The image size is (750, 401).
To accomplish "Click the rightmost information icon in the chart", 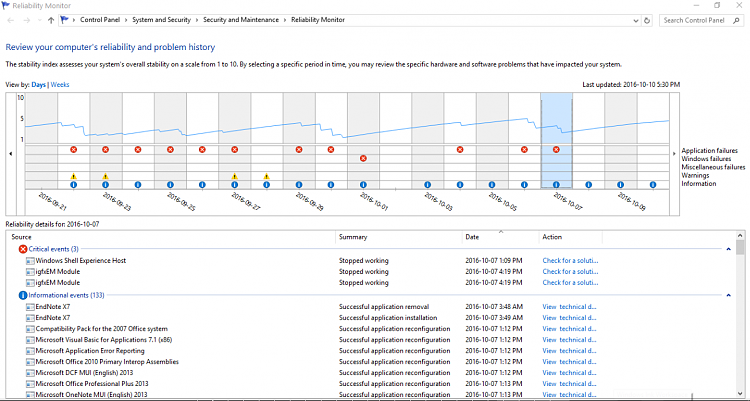I will [654, 185].
